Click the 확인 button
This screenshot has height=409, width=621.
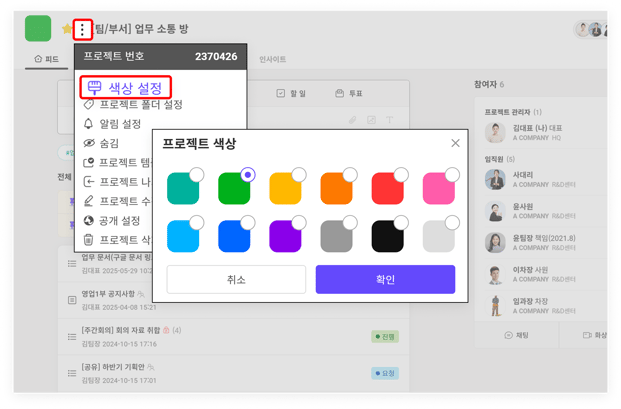[x=385, y=279]
